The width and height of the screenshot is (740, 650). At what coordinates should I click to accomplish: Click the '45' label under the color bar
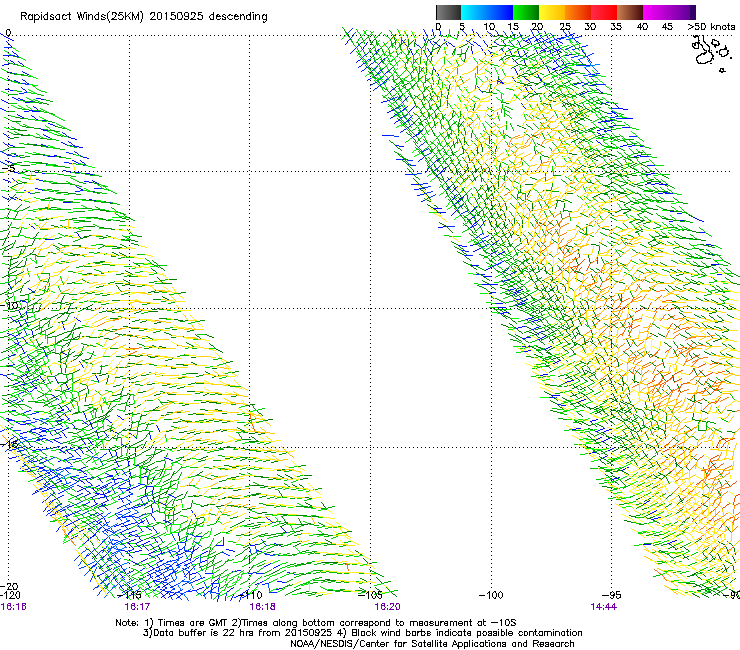667,27
